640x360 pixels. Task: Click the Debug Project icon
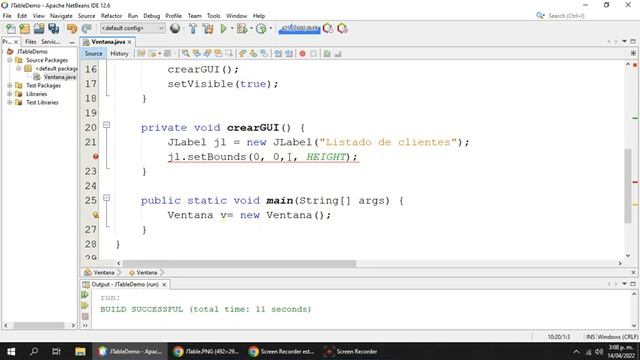tap(242, 29)
